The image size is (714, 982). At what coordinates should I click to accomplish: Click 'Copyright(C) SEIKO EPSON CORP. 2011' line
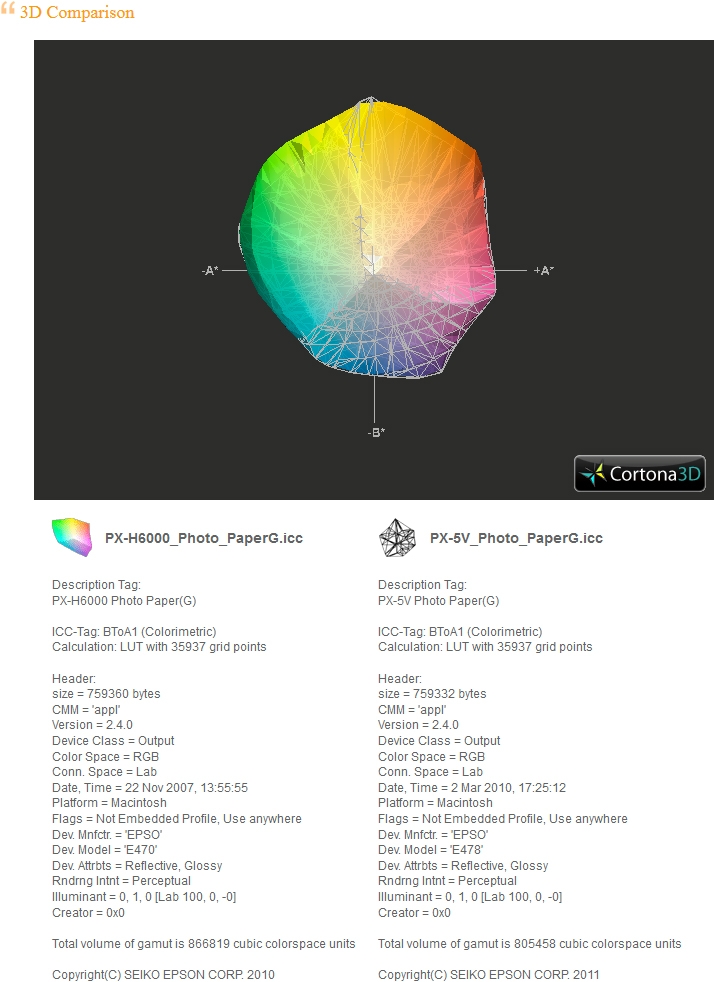point(489,974)
